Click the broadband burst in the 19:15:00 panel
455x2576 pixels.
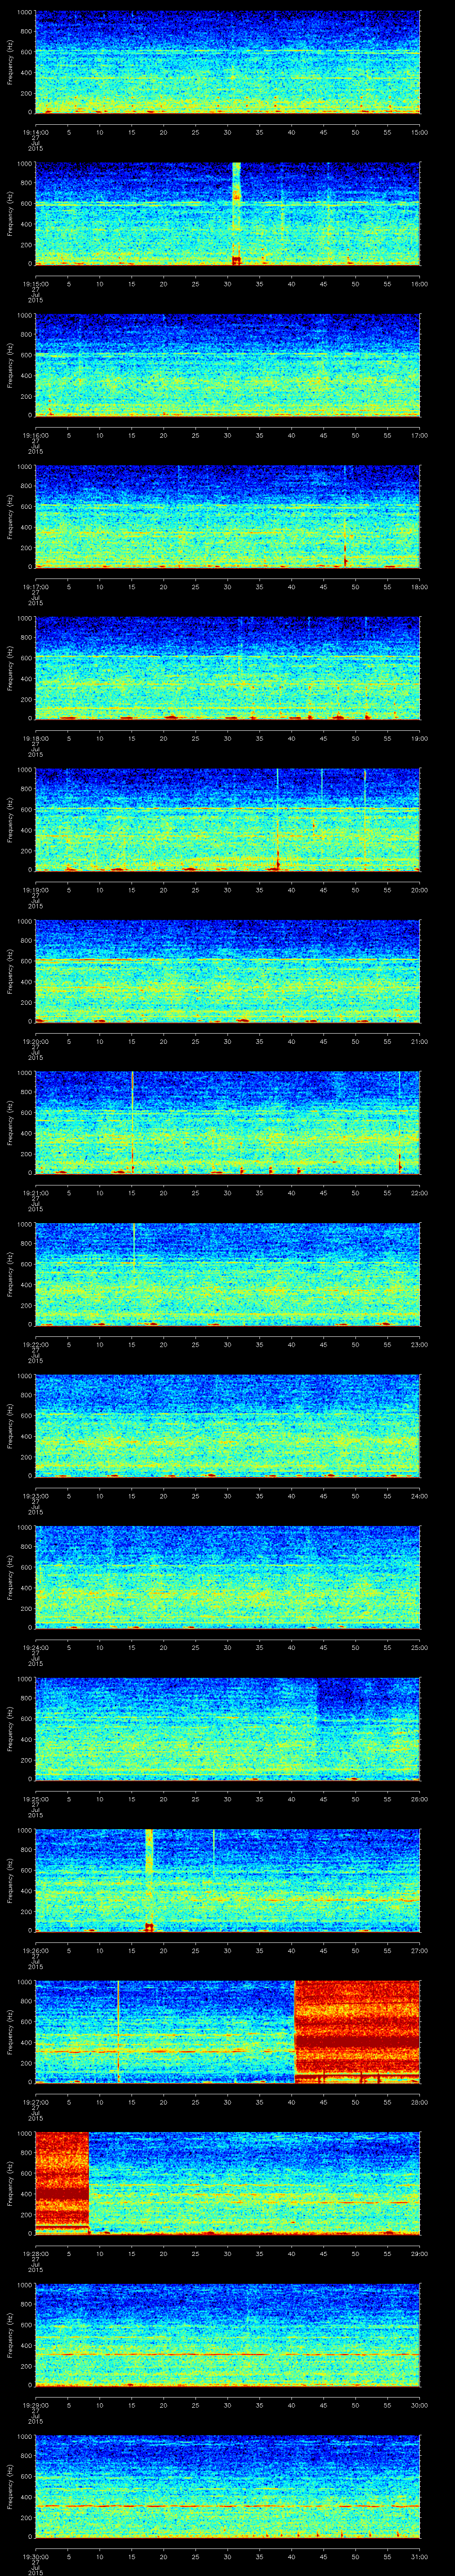click(x=237, y=213)
